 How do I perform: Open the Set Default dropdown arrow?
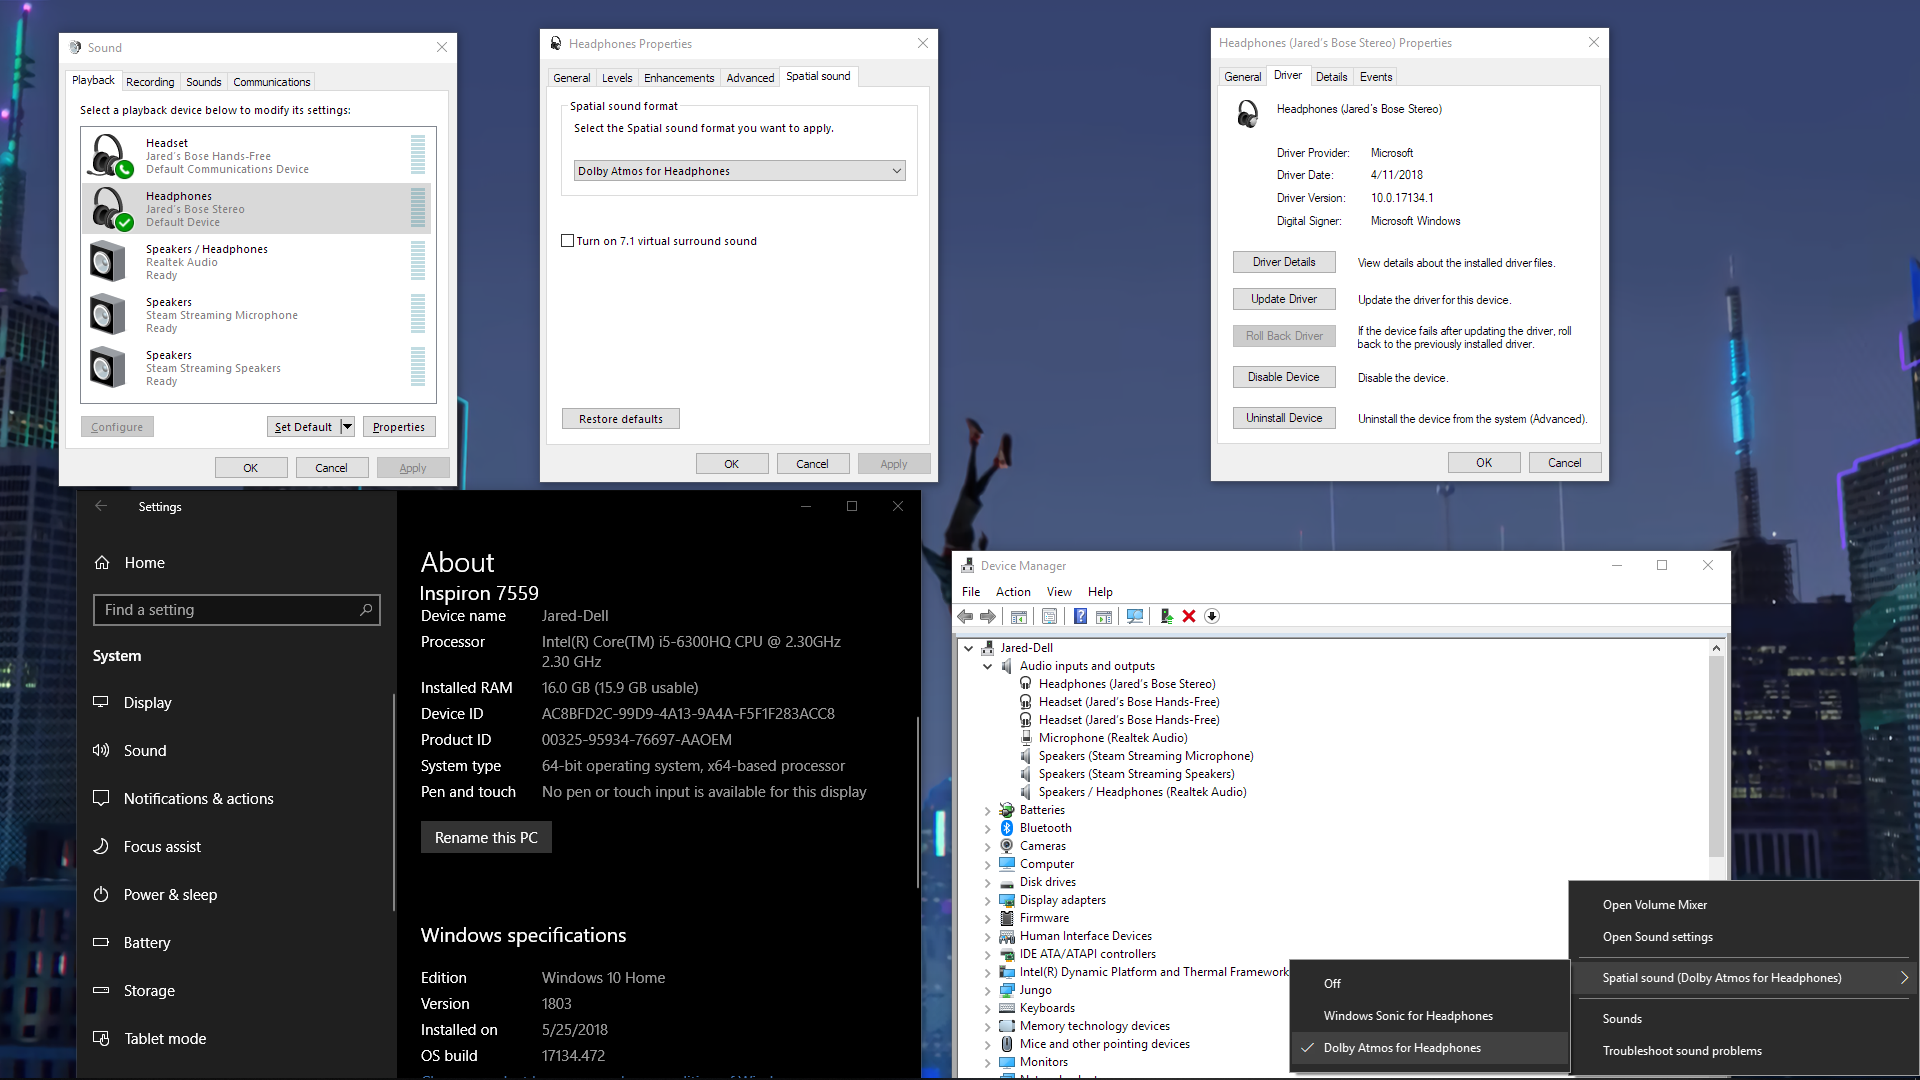pyautogui.click(x=347, y=427)
